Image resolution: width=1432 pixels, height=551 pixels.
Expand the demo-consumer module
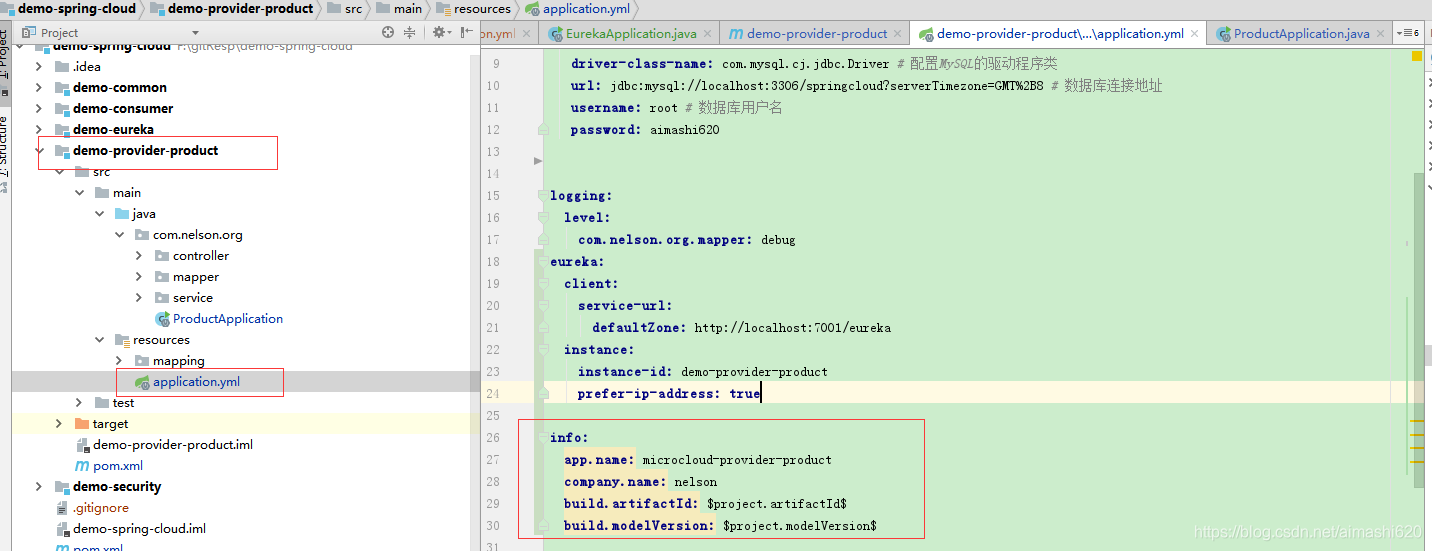pyautogui.click(x=39, y=109)
